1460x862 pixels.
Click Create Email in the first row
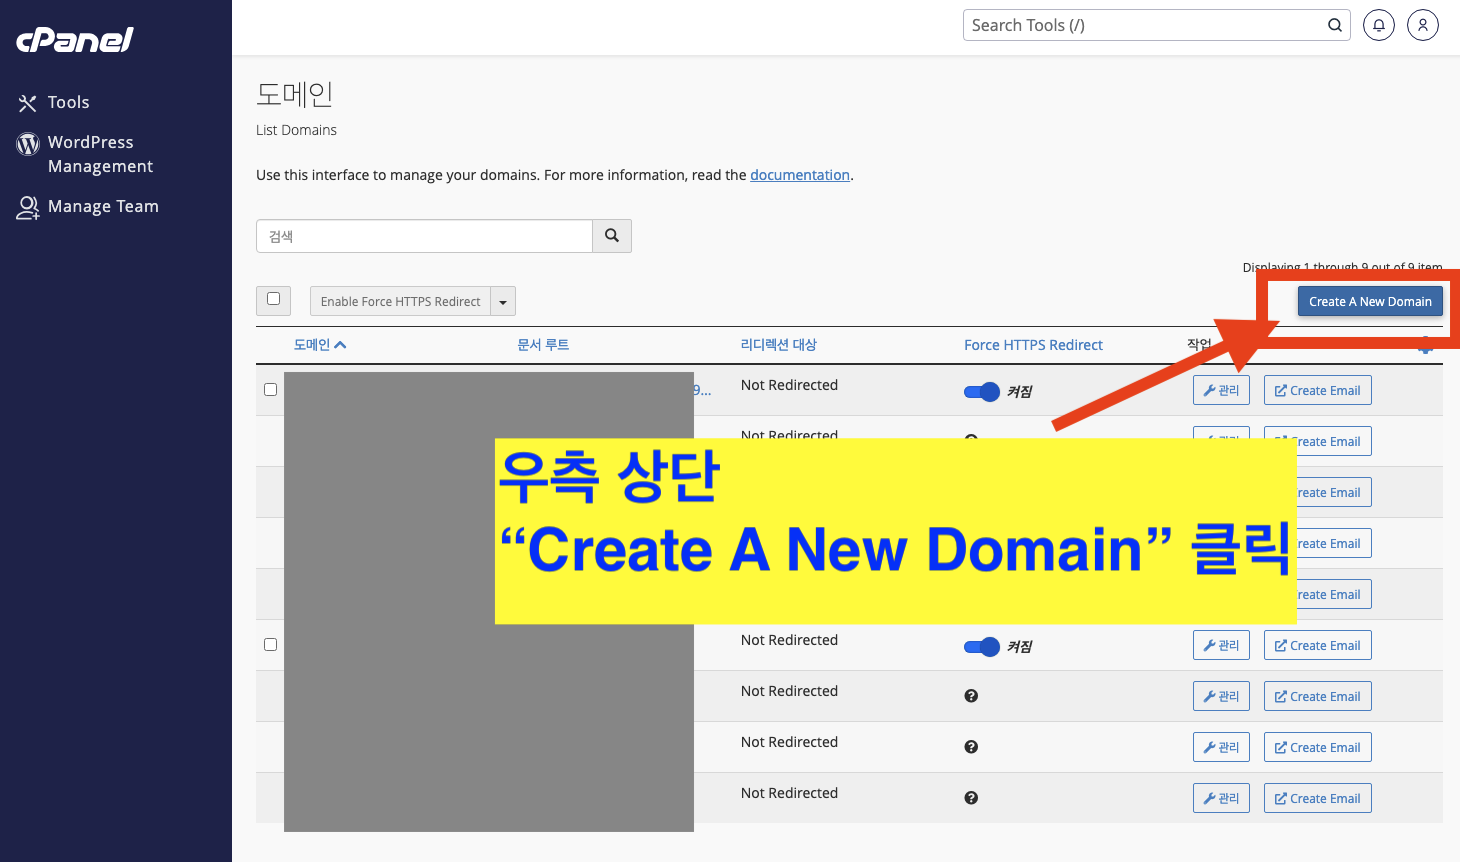[1317, 390]
